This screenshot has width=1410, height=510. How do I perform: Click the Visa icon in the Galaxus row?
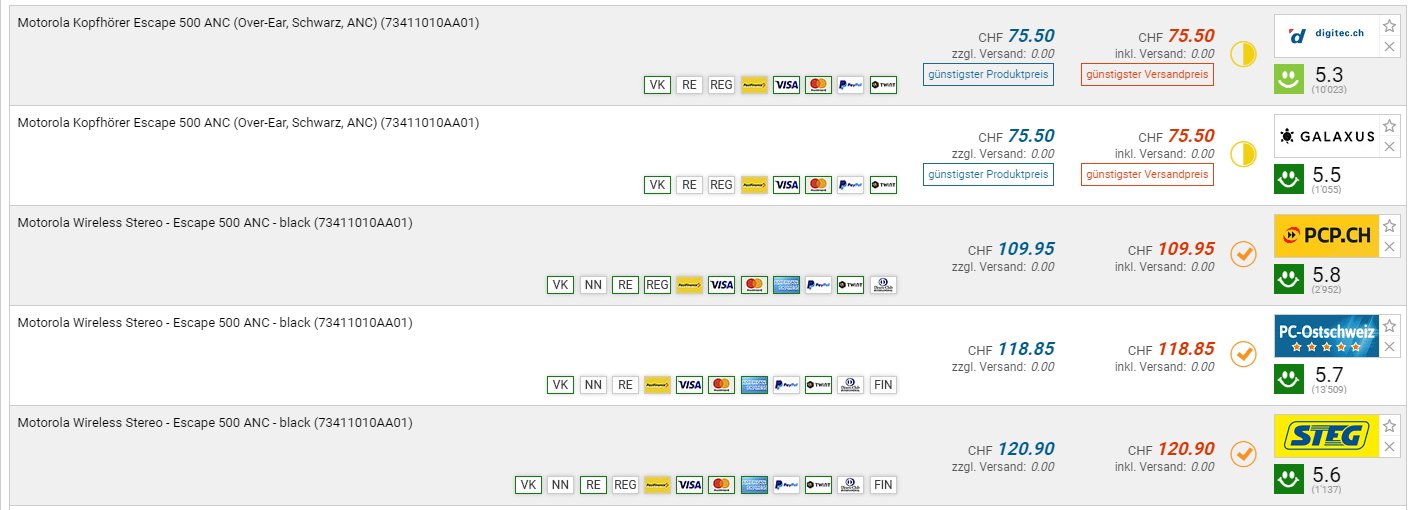tap(786, 185)
